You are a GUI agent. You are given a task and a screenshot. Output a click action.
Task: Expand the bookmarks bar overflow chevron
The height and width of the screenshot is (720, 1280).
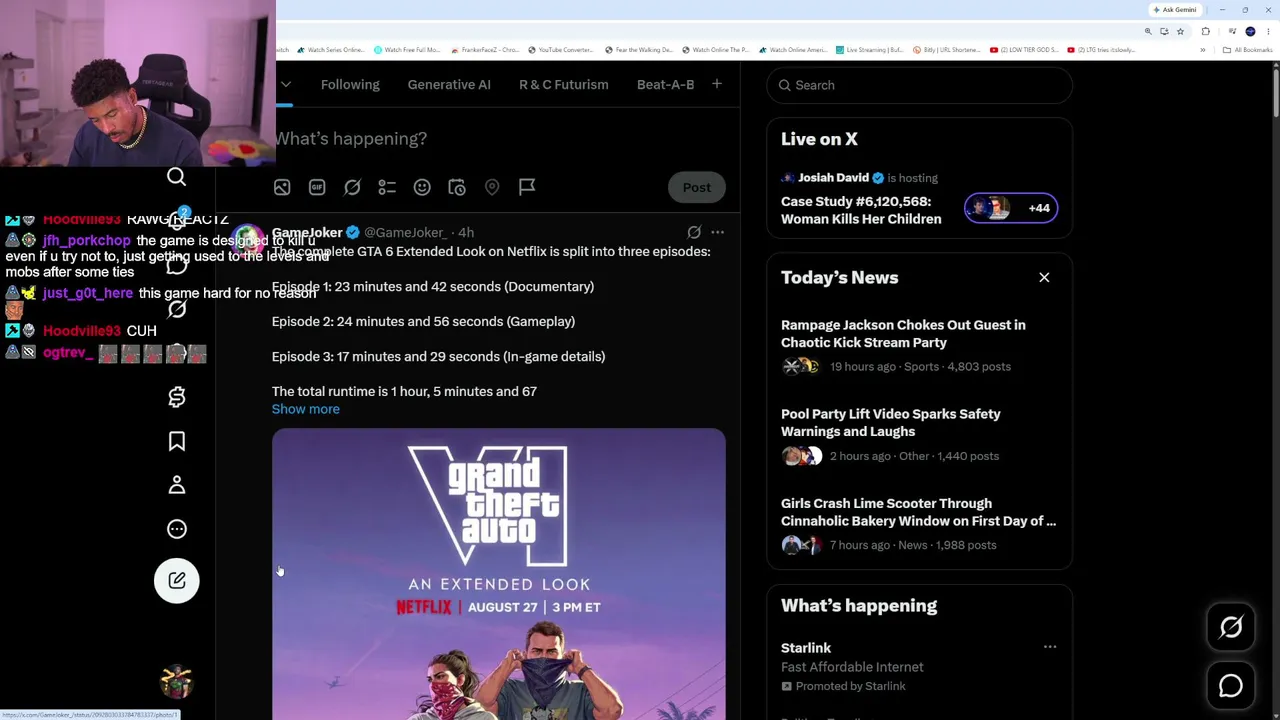coord(1202,50)
